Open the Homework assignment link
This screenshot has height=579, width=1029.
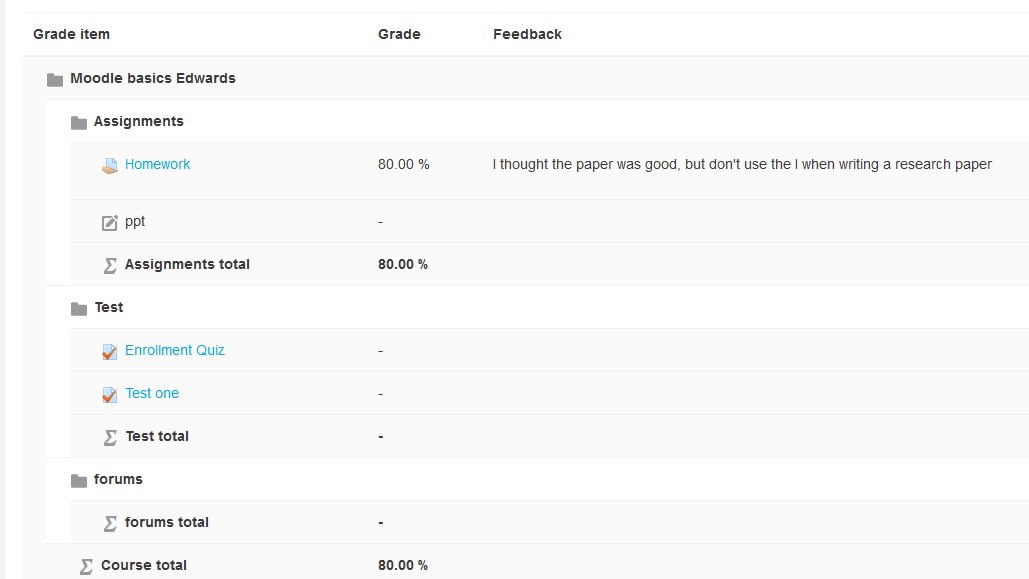158,164
